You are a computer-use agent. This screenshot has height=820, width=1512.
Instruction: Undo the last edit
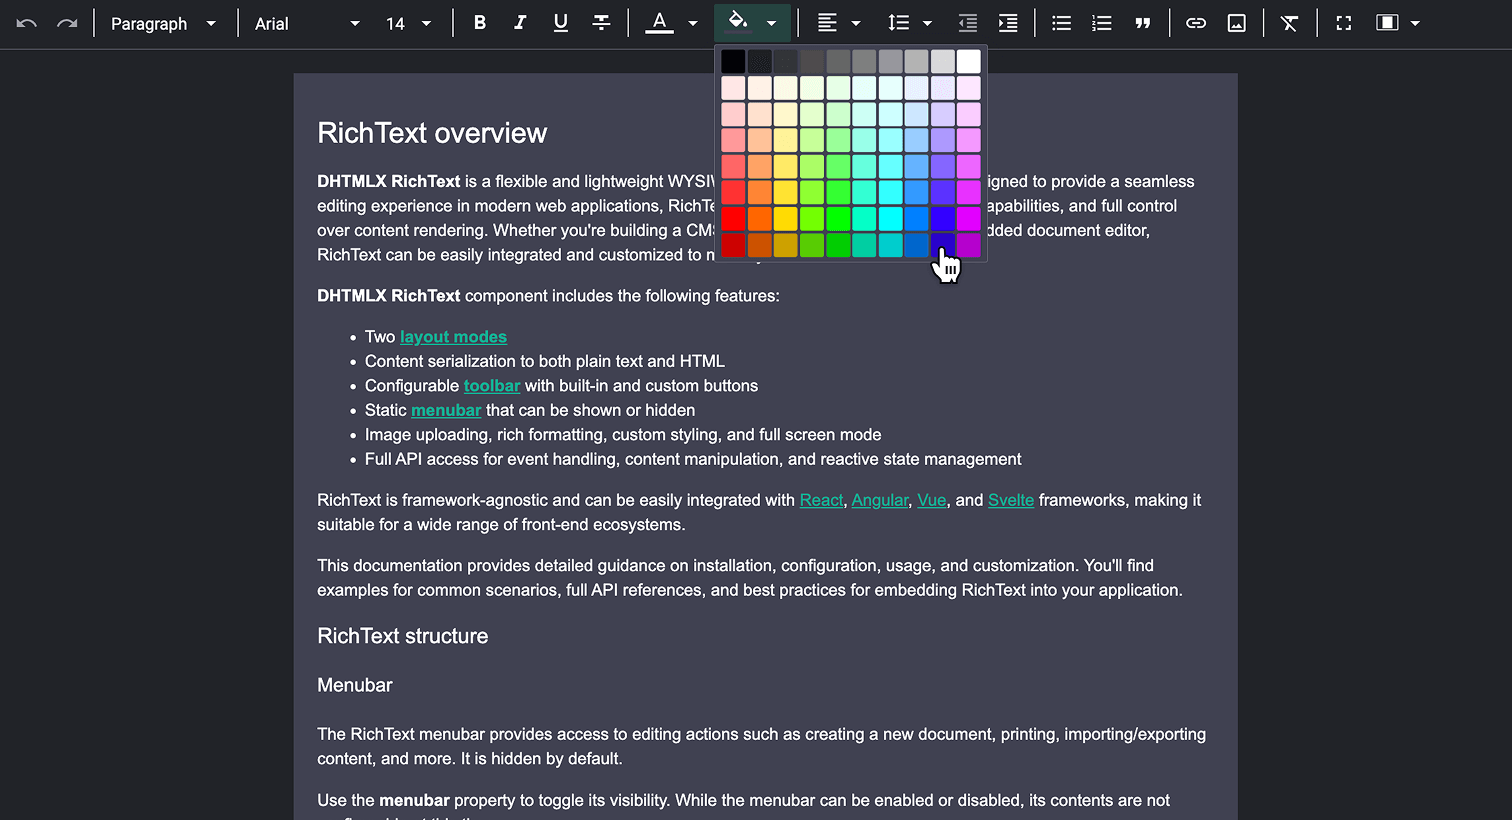(x=27, y=23)
